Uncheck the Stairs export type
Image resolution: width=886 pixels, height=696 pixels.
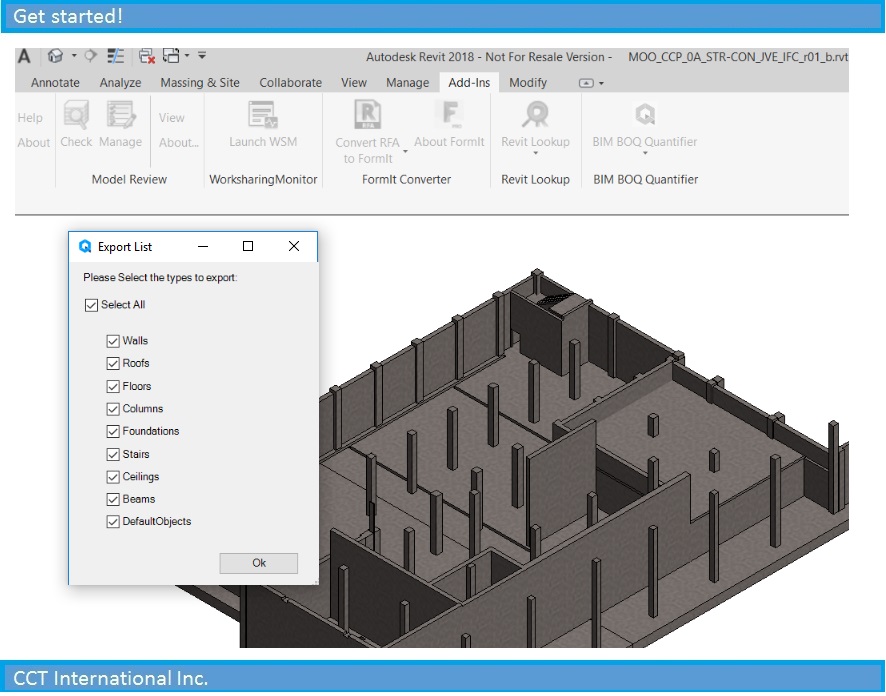point(112,453)
